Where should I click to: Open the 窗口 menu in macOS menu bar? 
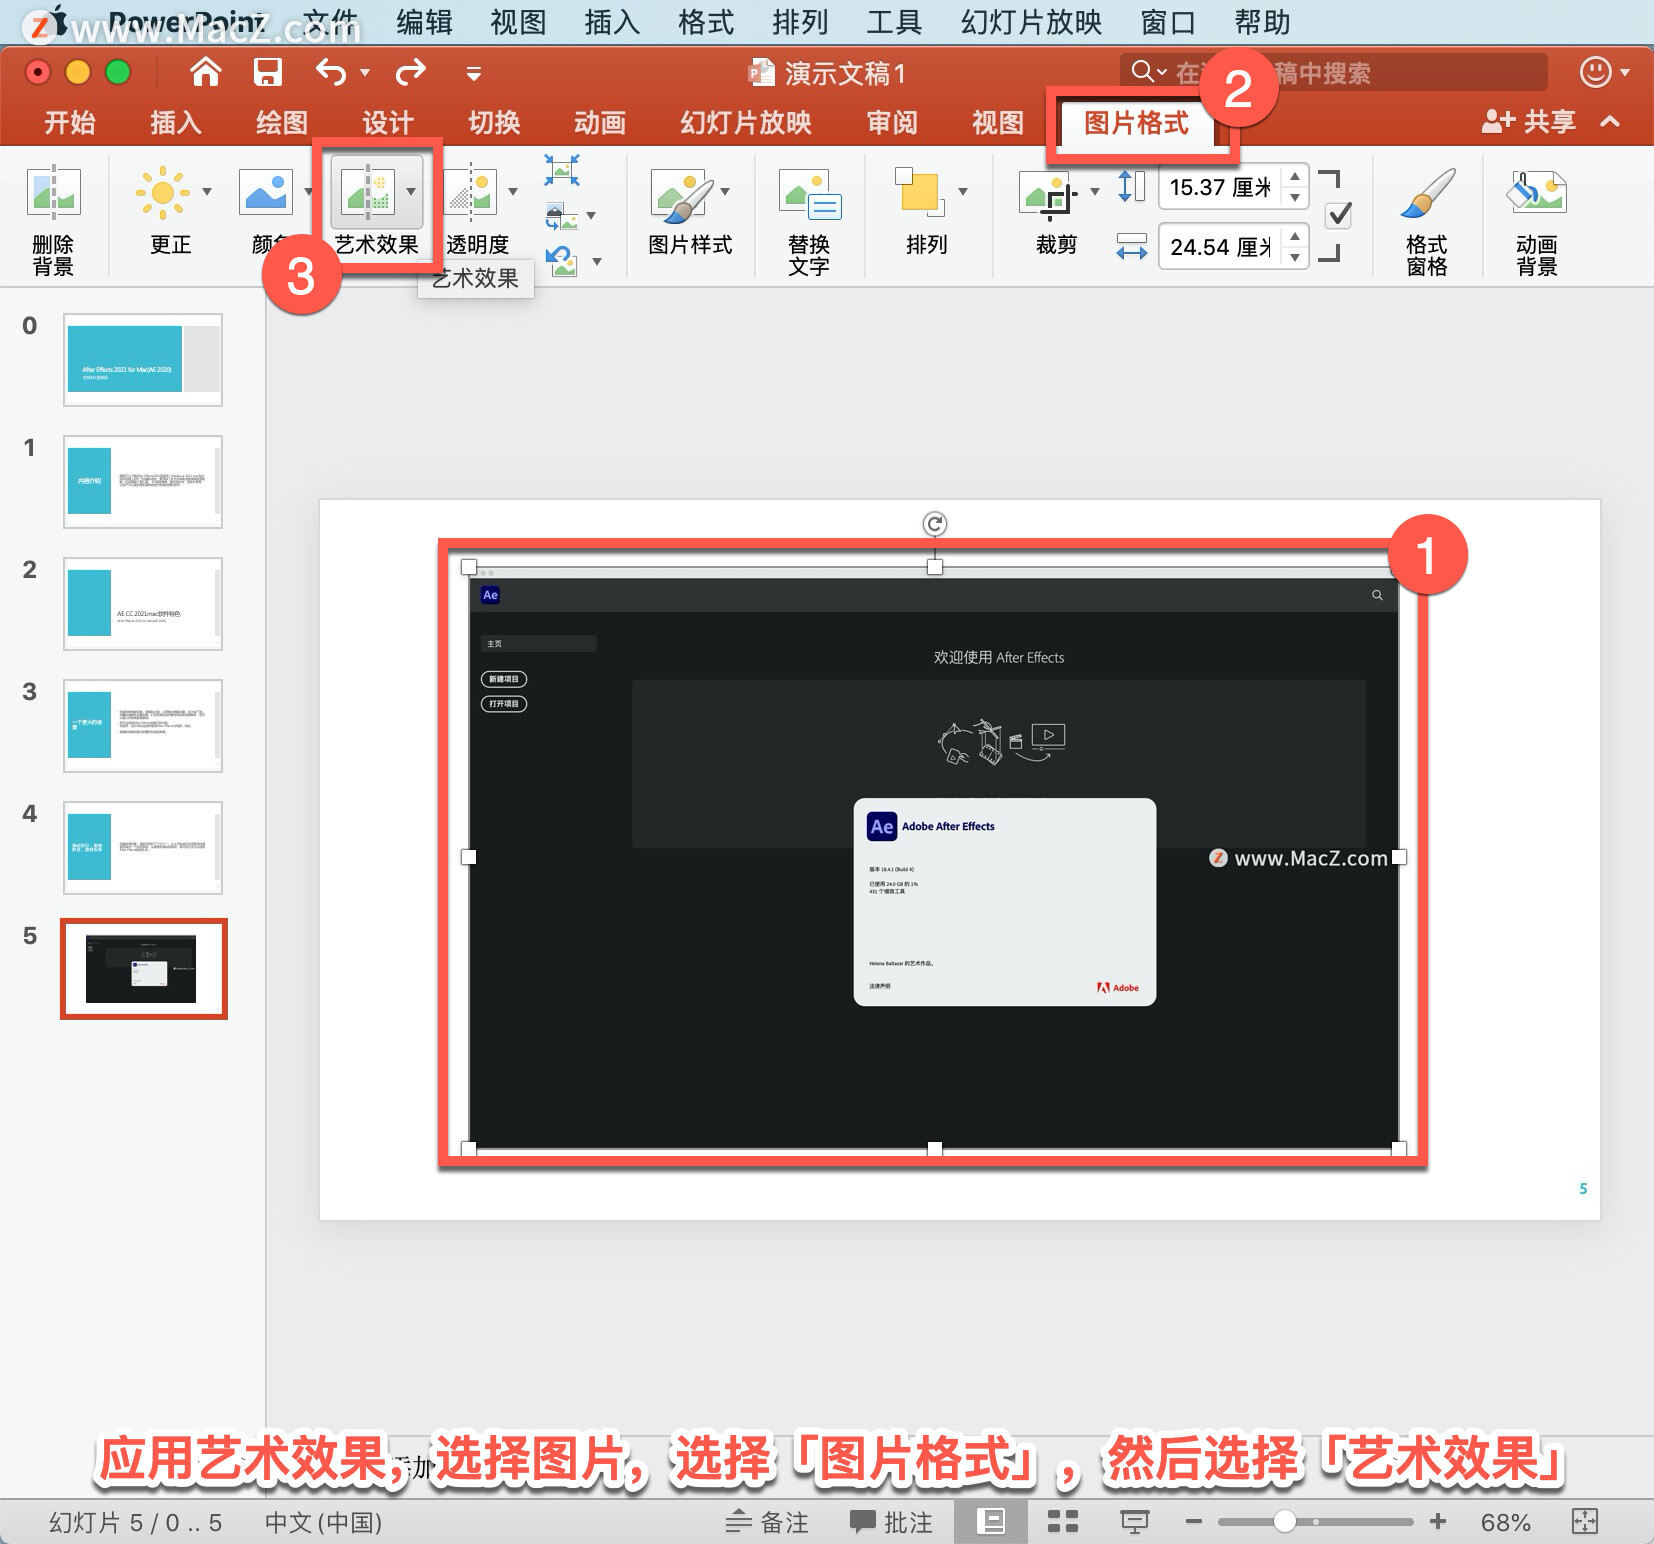(x=1168, y=22)
